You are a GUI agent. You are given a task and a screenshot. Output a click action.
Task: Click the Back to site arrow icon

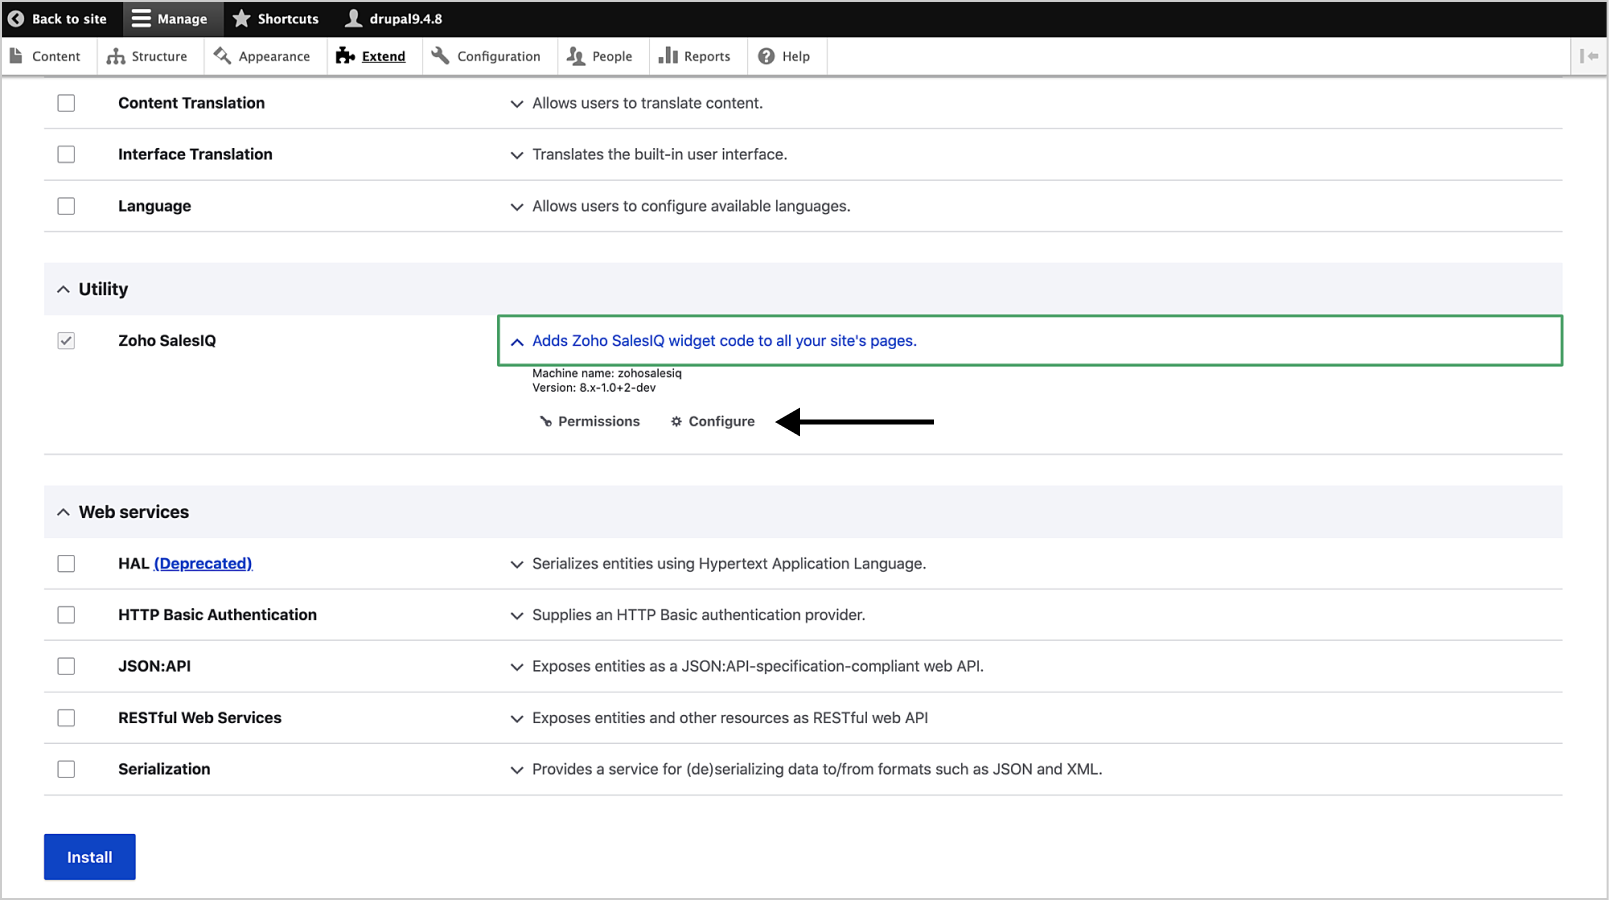[16, 19]
